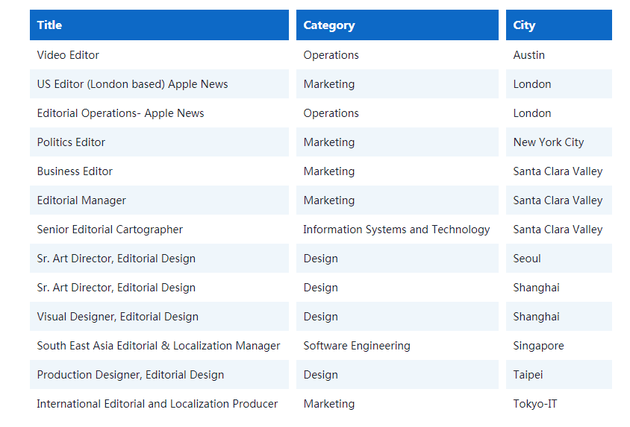Select US Editor (London based) Apple News
Screen dimensions: 630x427
click(132, 84)
